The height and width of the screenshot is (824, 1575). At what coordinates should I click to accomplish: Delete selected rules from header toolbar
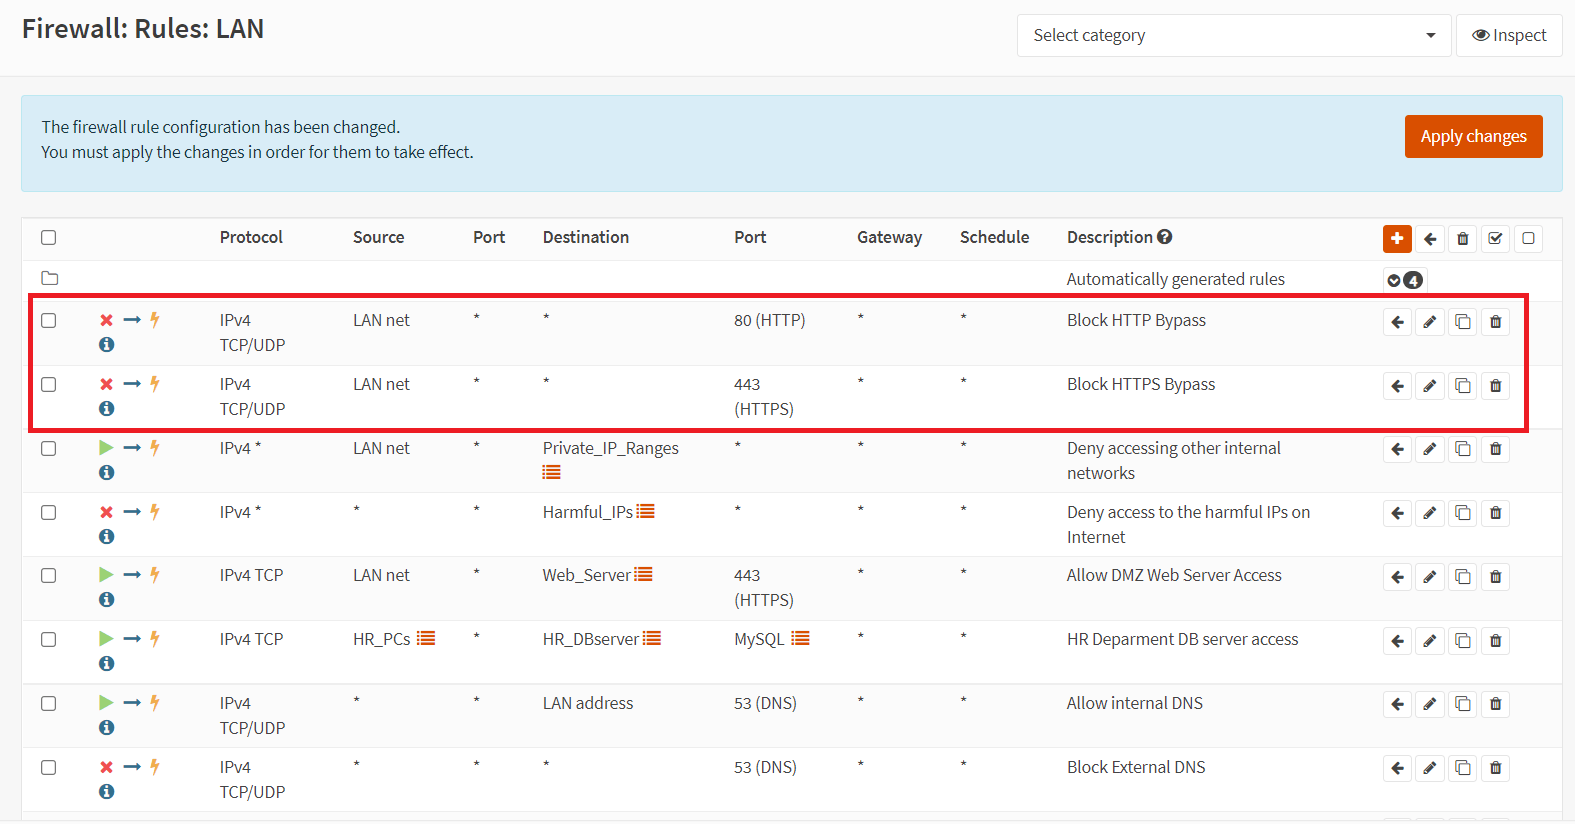(x=1462, y=239)
